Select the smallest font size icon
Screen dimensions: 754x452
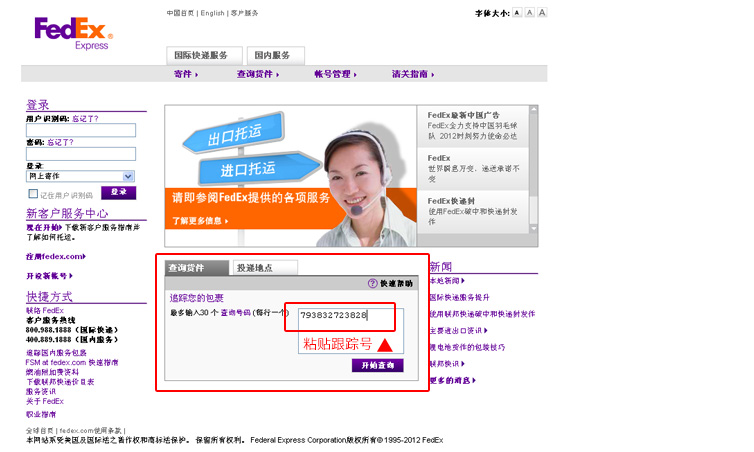(x=517, y=13)
